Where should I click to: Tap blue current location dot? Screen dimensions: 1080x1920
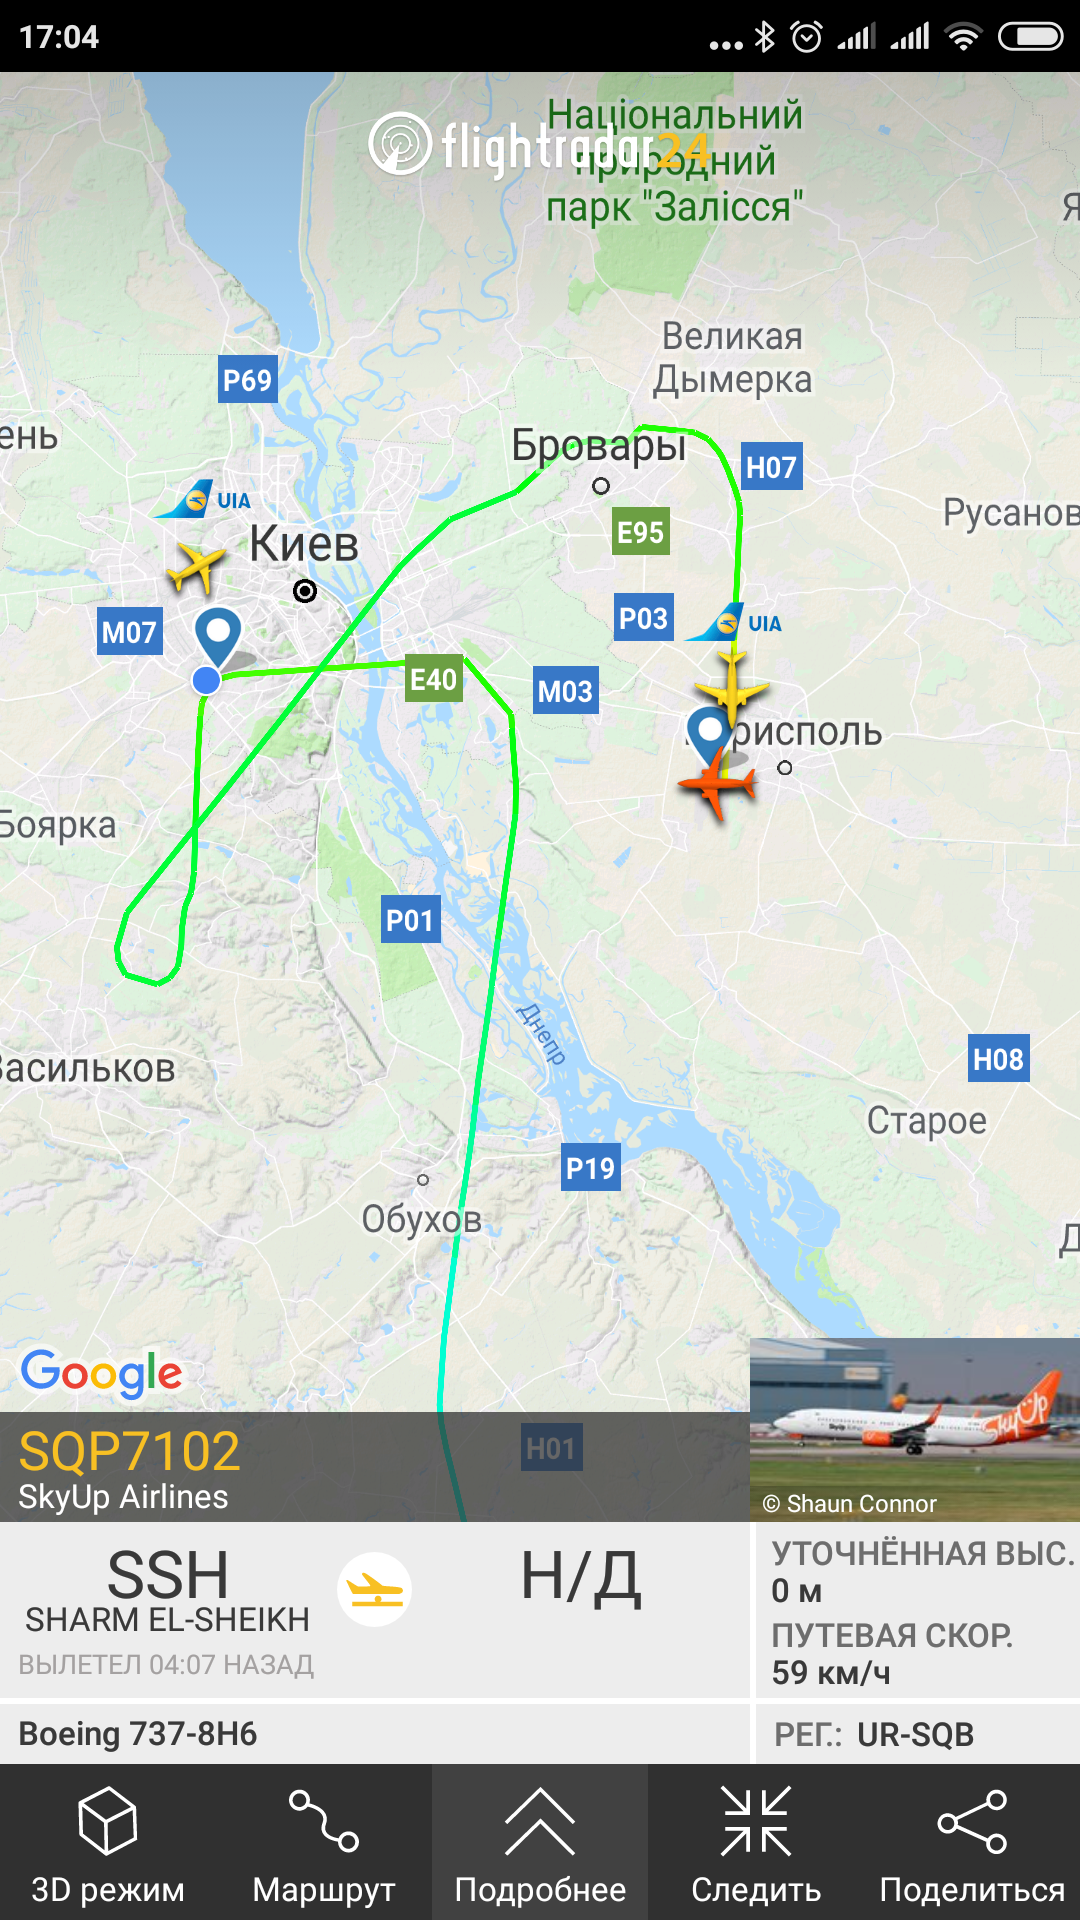[206, 680]
